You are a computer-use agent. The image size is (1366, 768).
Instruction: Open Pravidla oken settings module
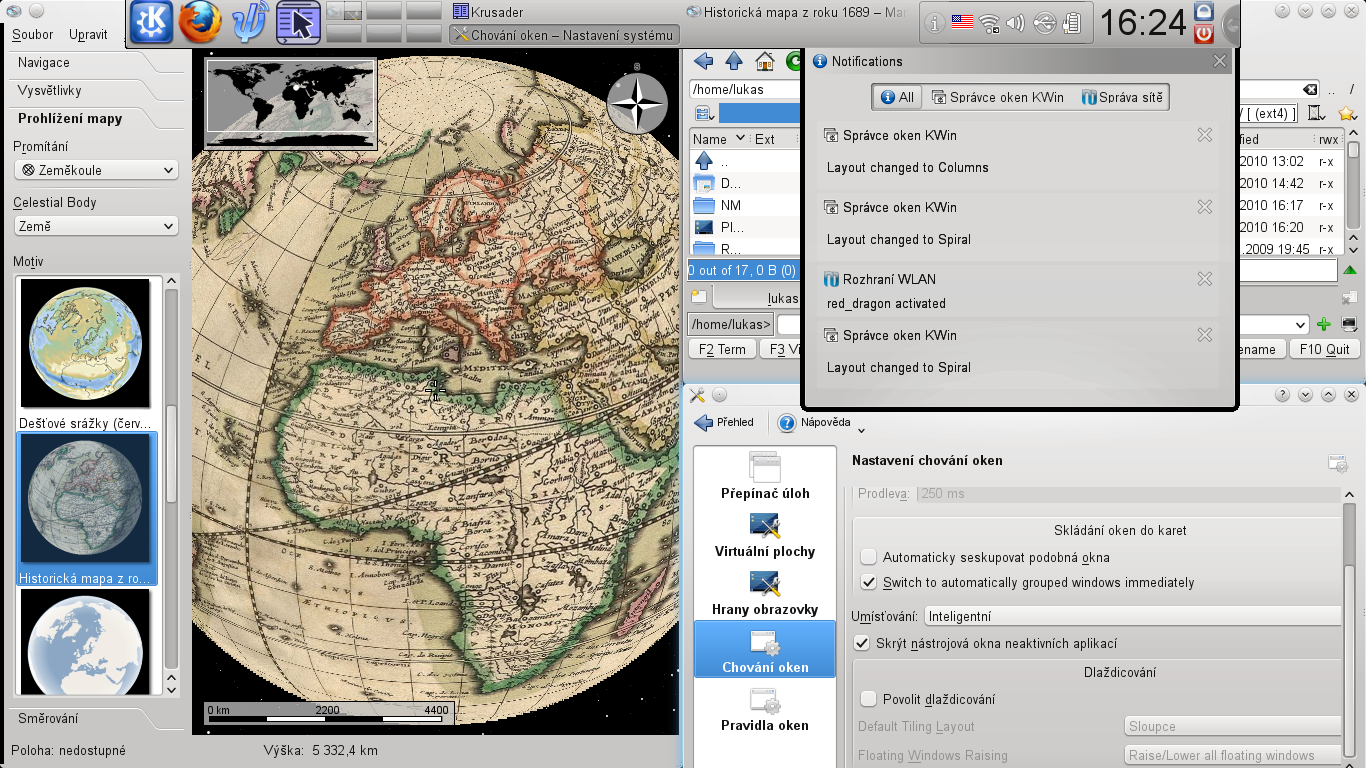tap(765, 707)
